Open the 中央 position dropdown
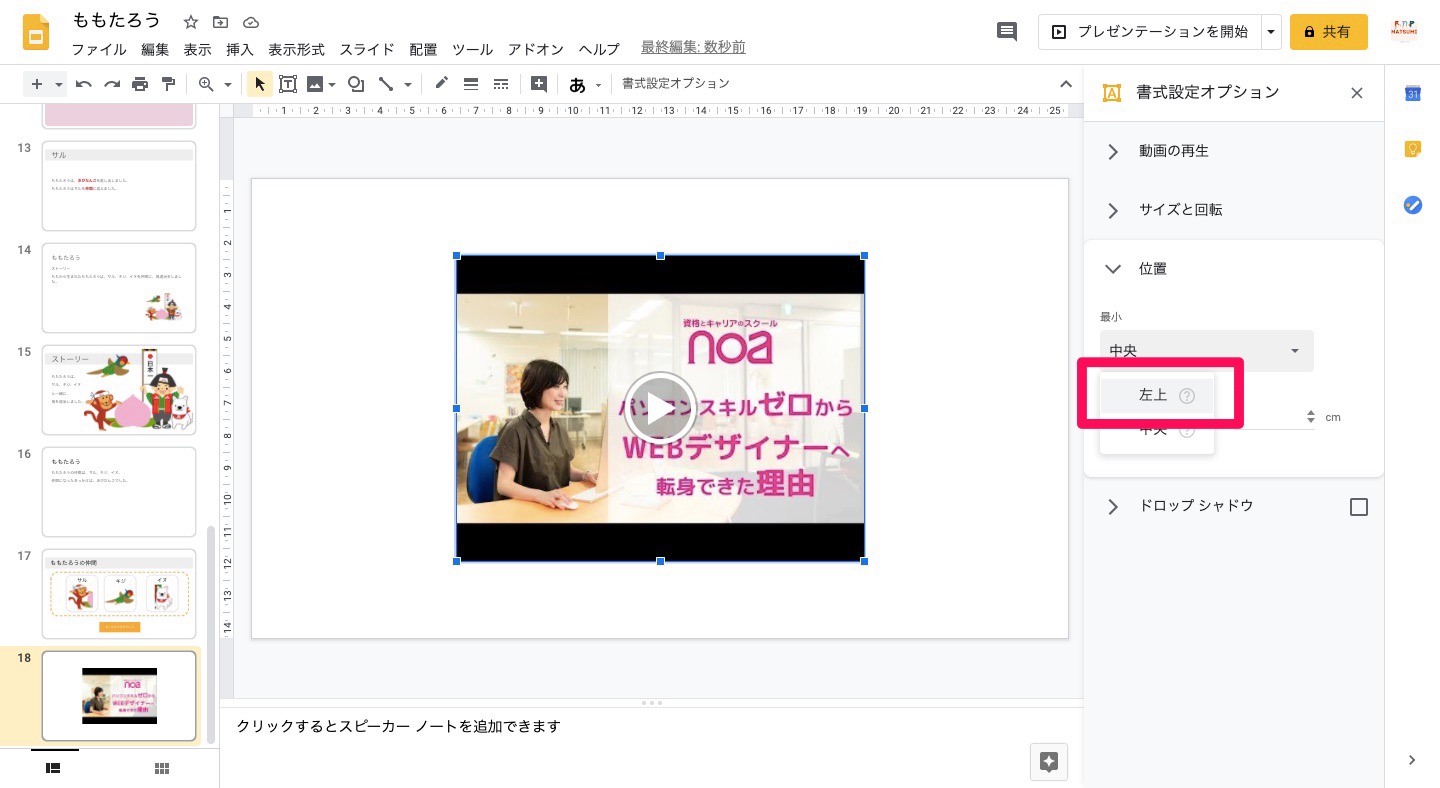1440x788 pixels. (x=1207, y=351)
